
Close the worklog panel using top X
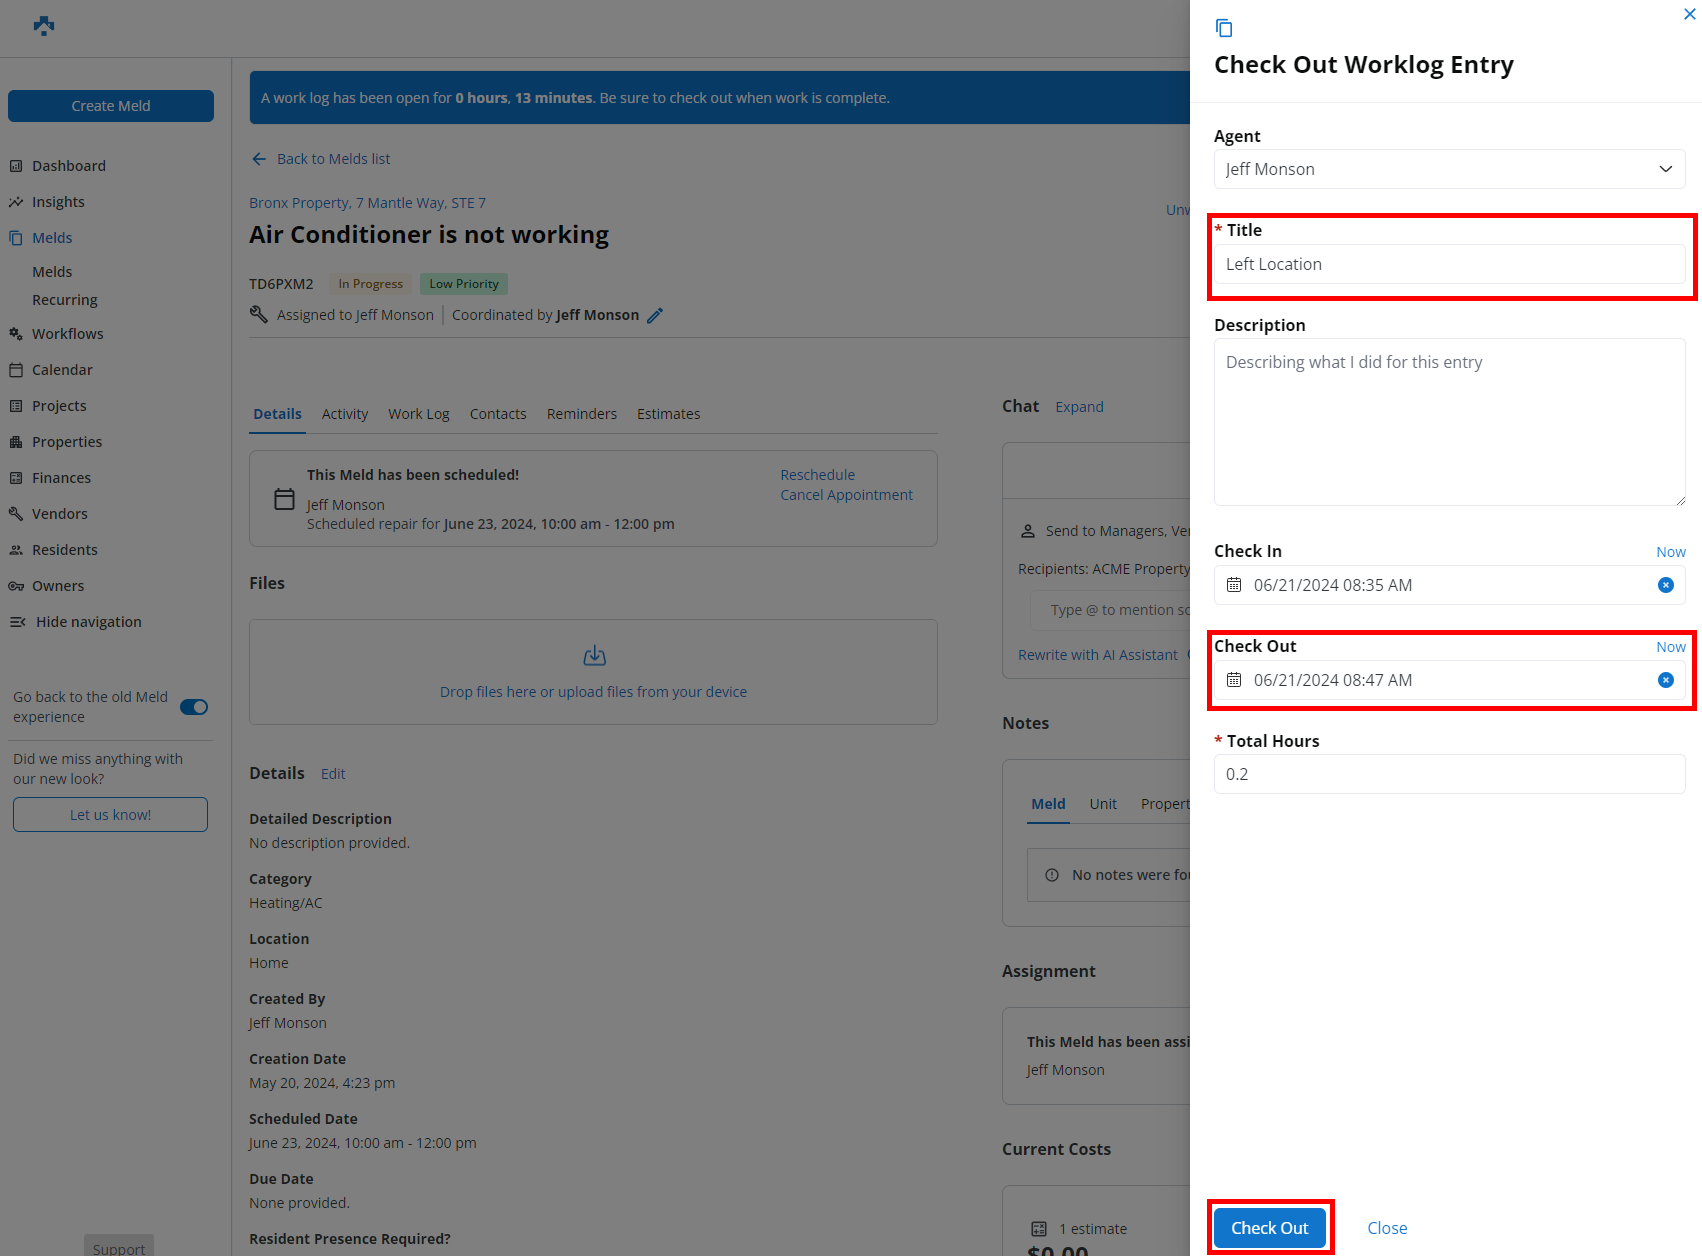pos(1689,14)
